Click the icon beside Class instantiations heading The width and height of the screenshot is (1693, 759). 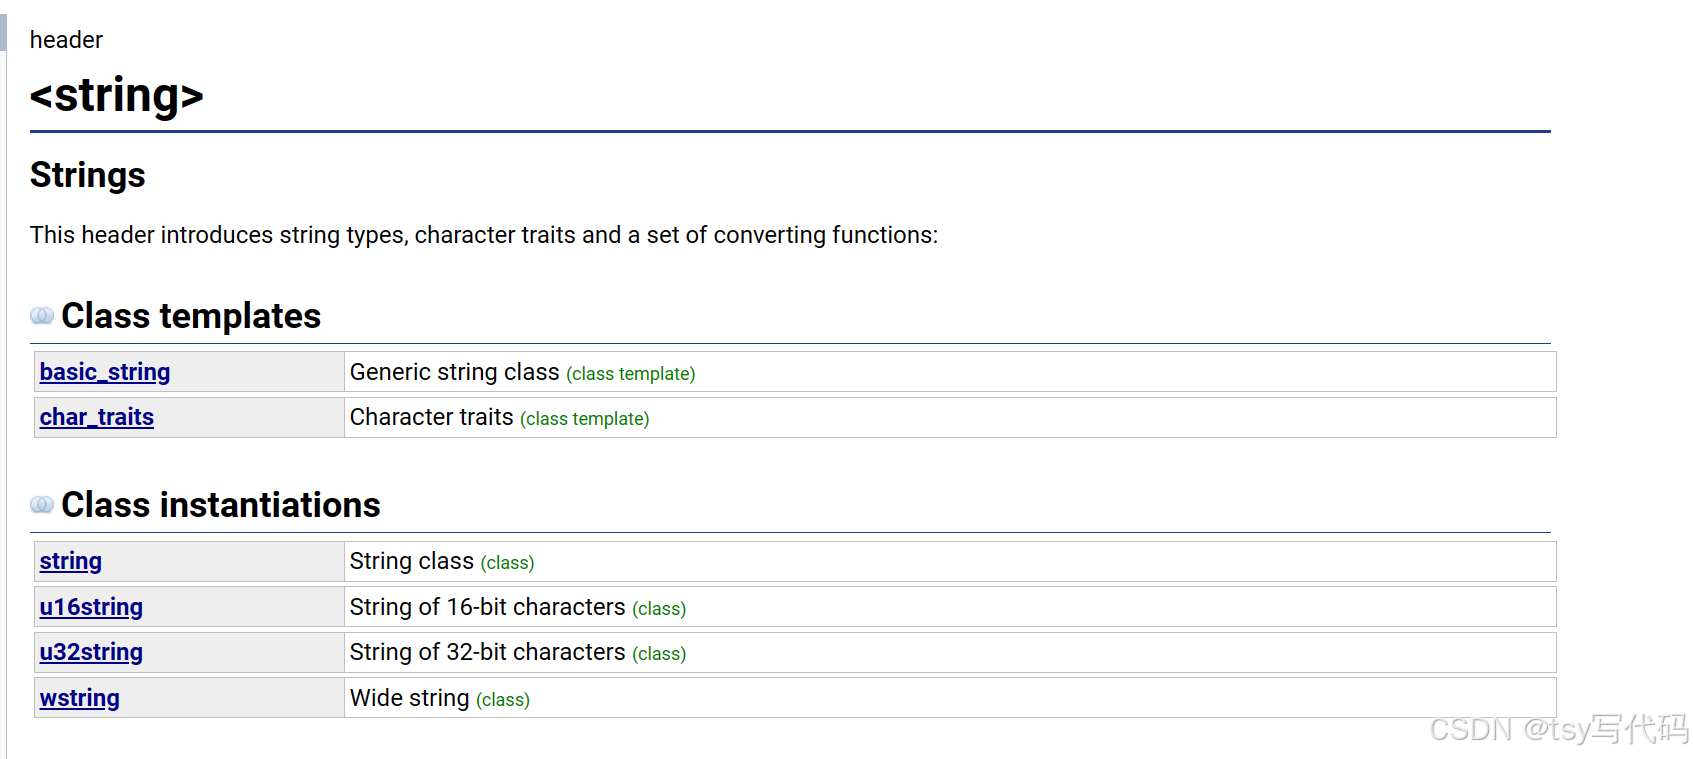pyautogui.click(x=42, y=505)
